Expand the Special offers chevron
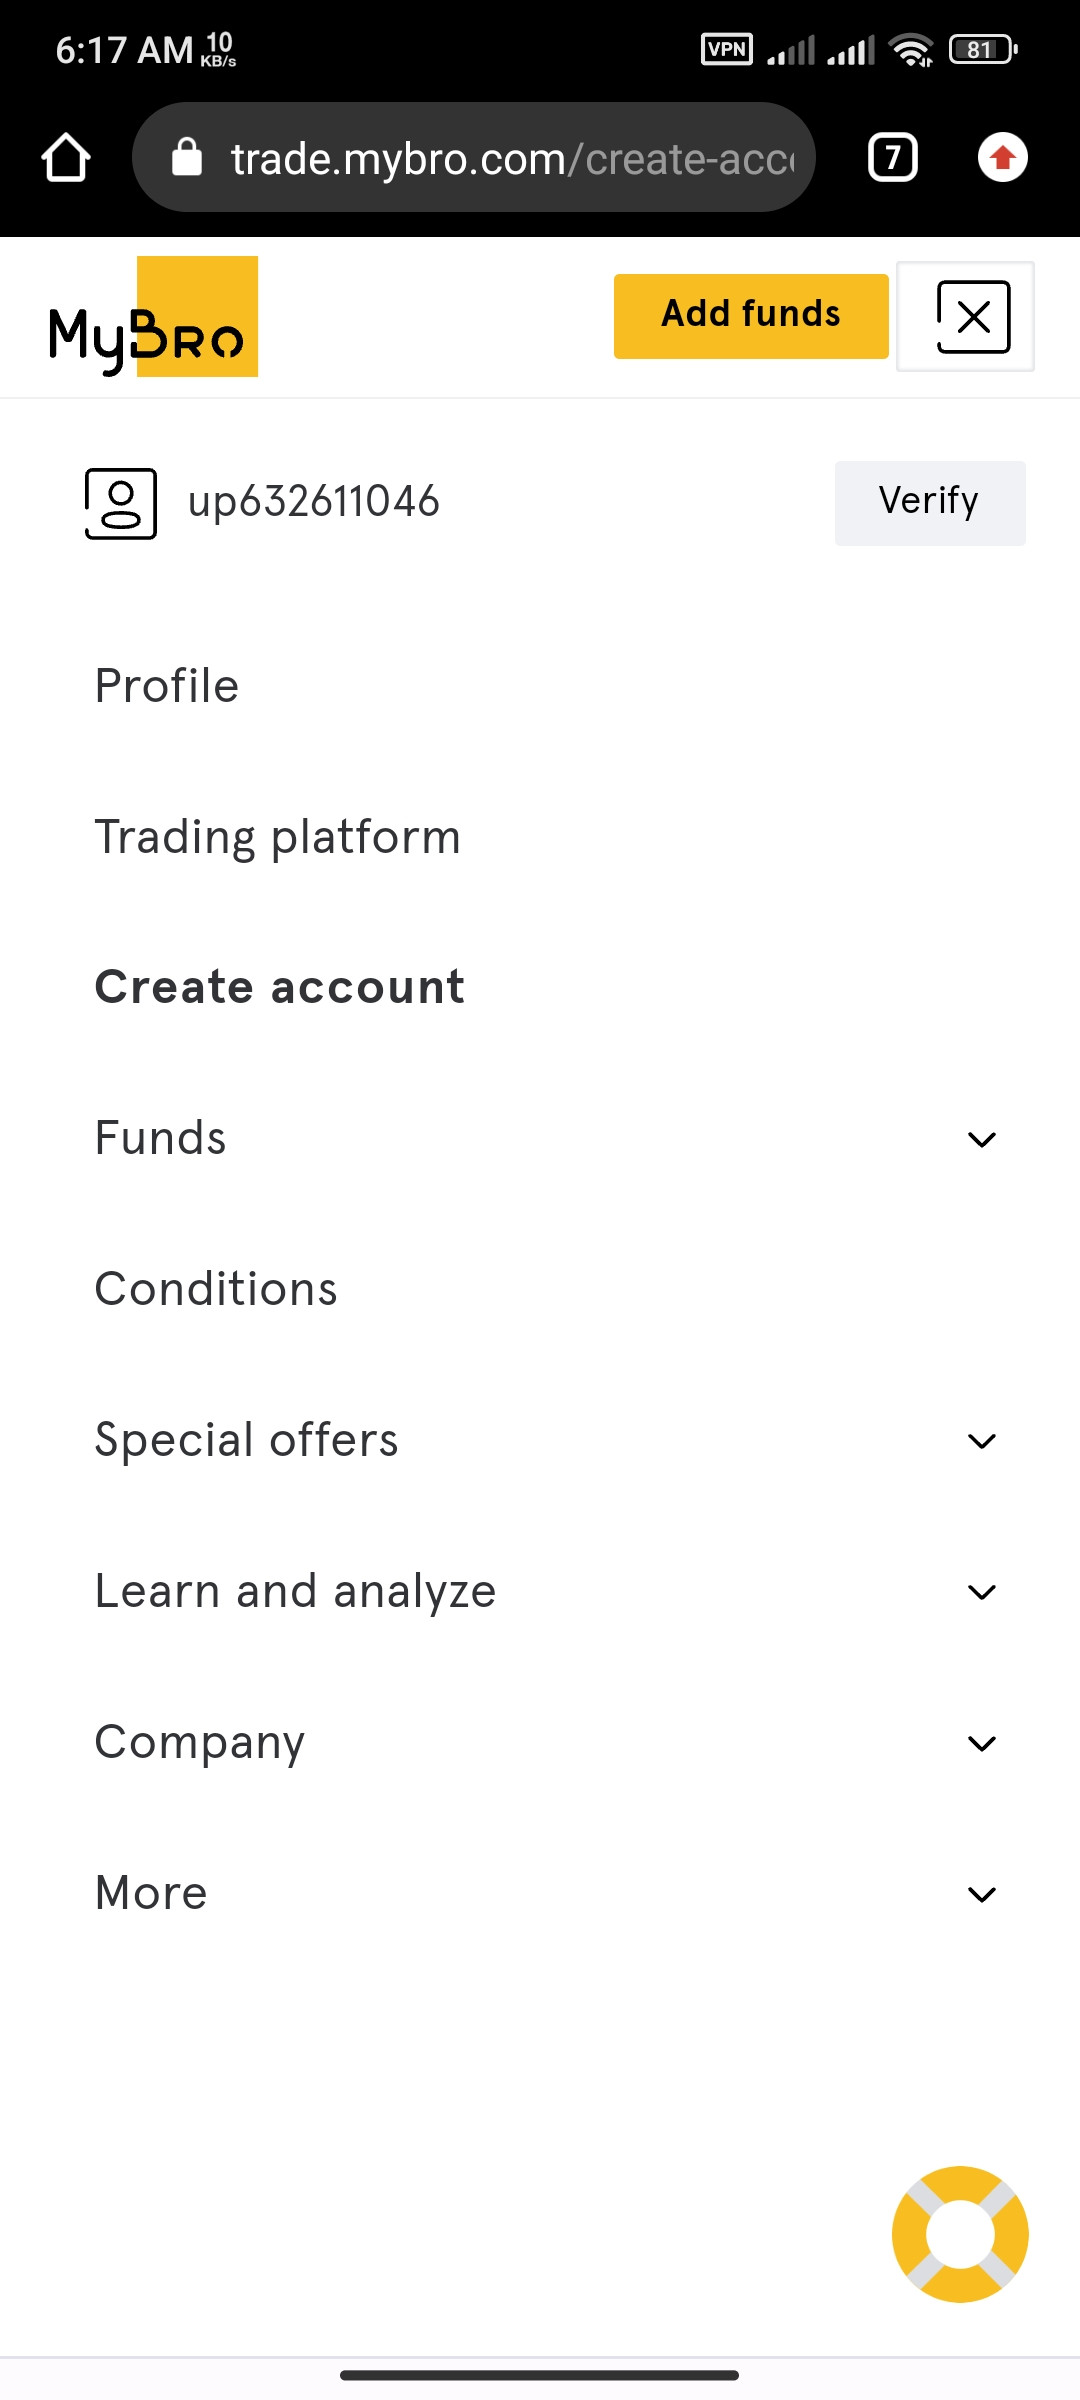Image resolution: width=1080 pixels, height=2400 pixels. (x=982, y=1441)
